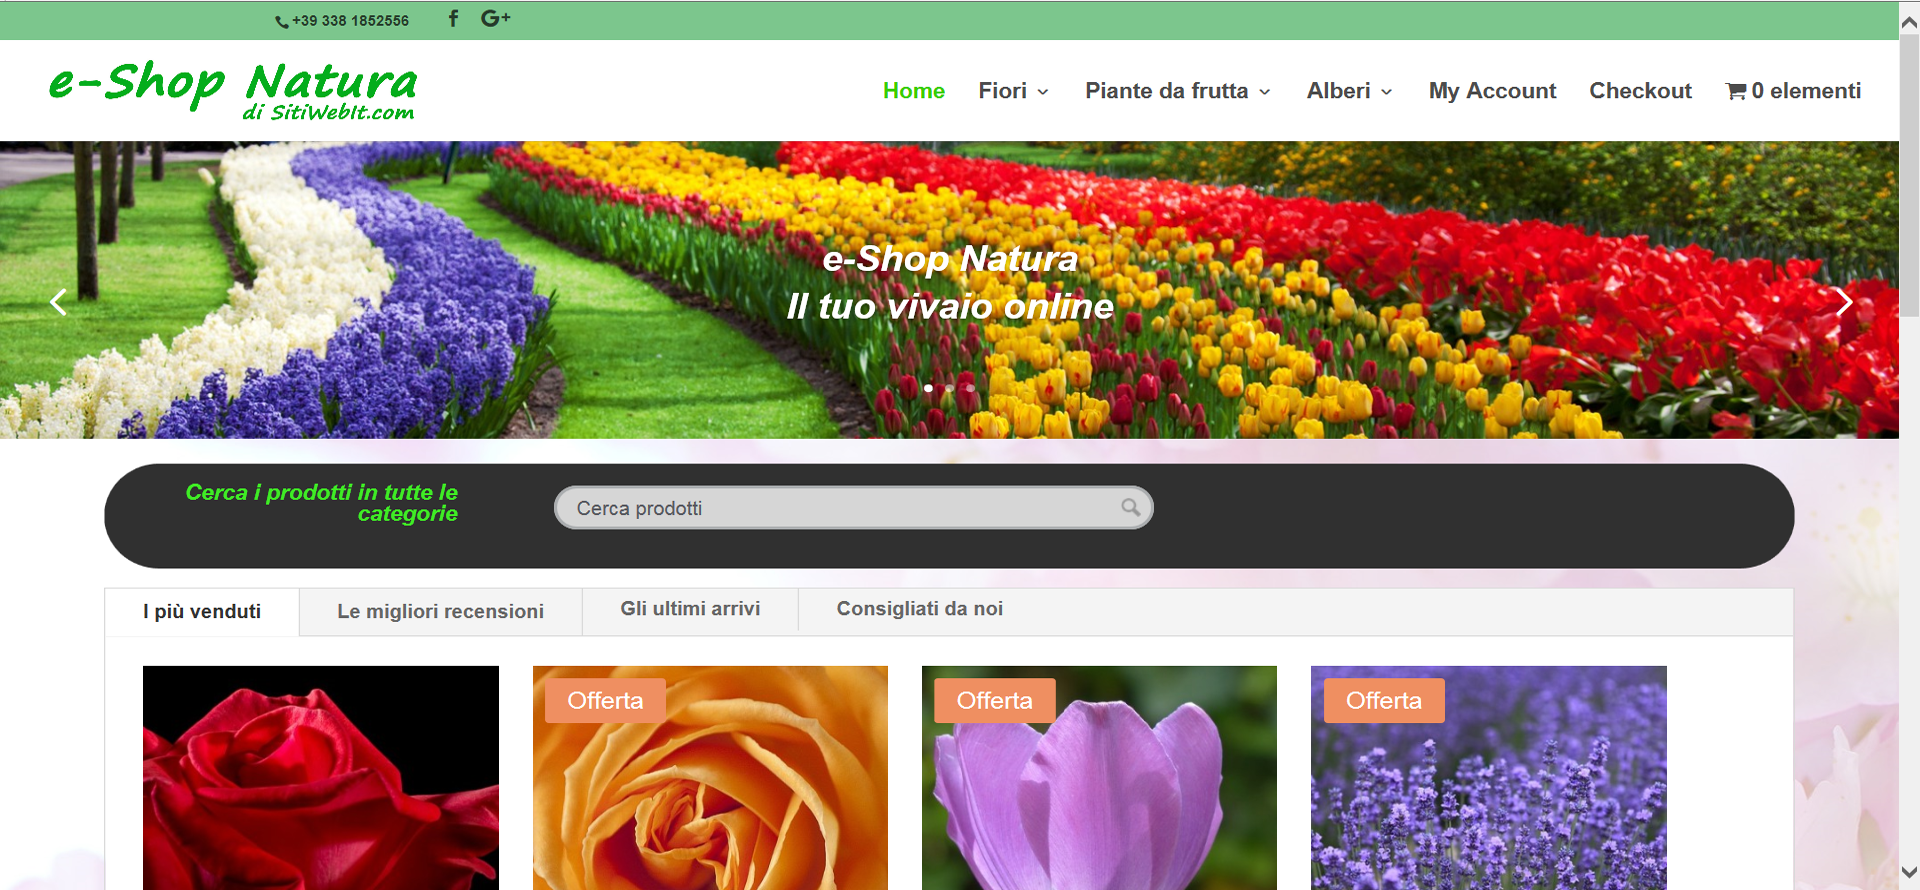Show next slide with right arrow
Viewport: 1920px width, 890px height.
pos(1844,302)
